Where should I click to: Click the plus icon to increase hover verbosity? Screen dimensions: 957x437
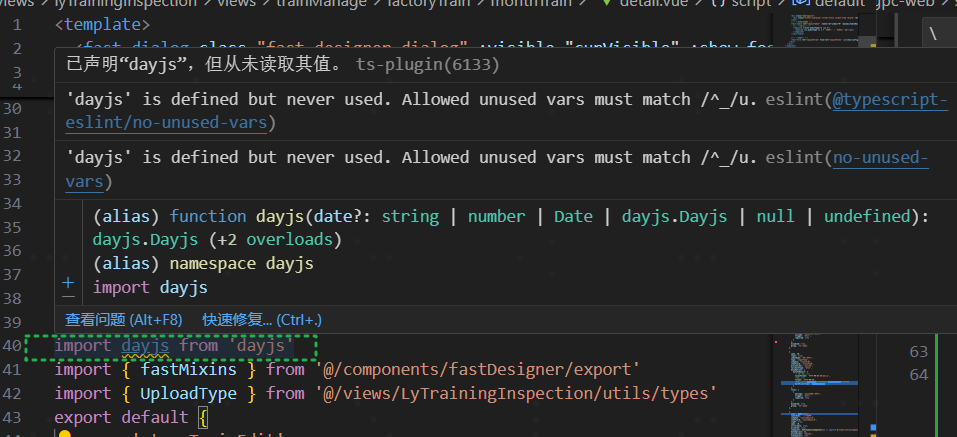click(68, 281)
